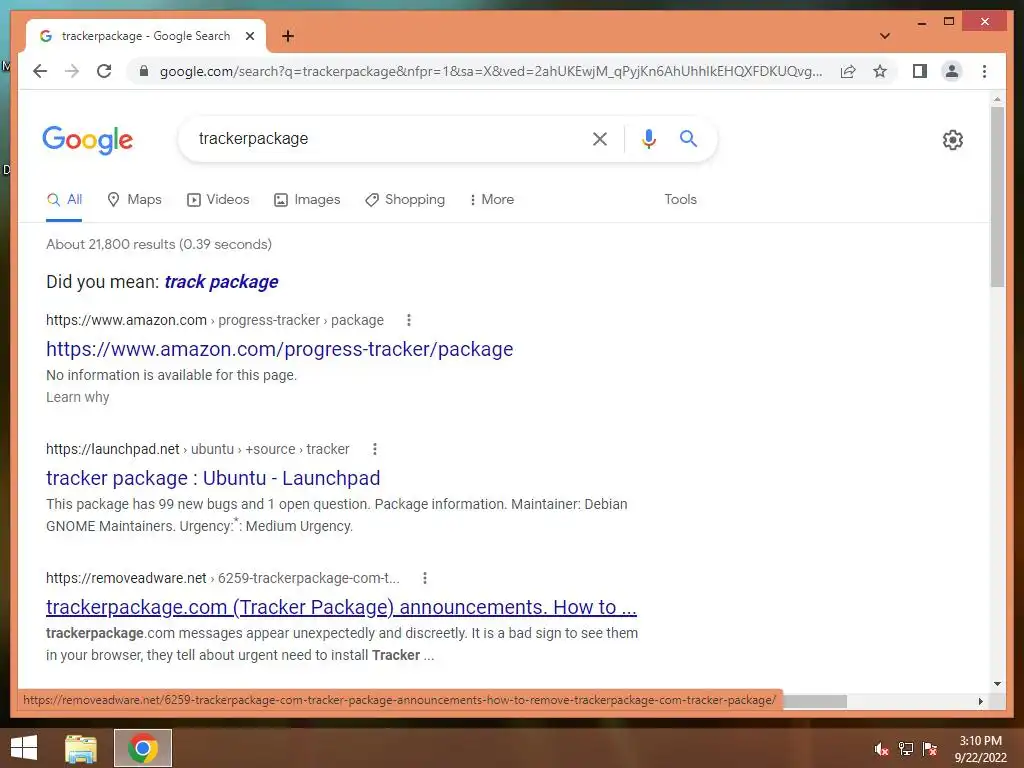1024x768 pixels.
Task: Open the trackerpackage.com announcements result
Action: 341,607
